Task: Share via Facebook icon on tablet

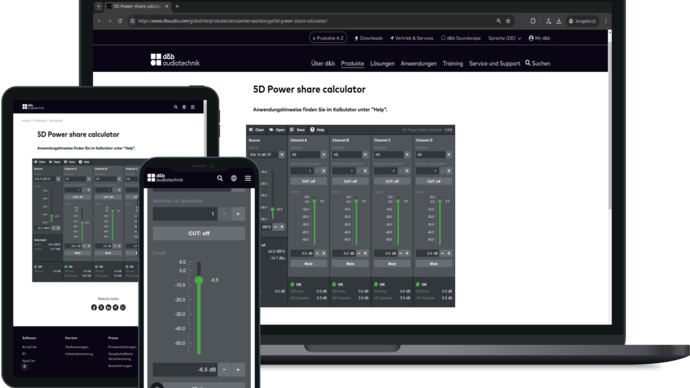Action: click(x=94, y=307)
